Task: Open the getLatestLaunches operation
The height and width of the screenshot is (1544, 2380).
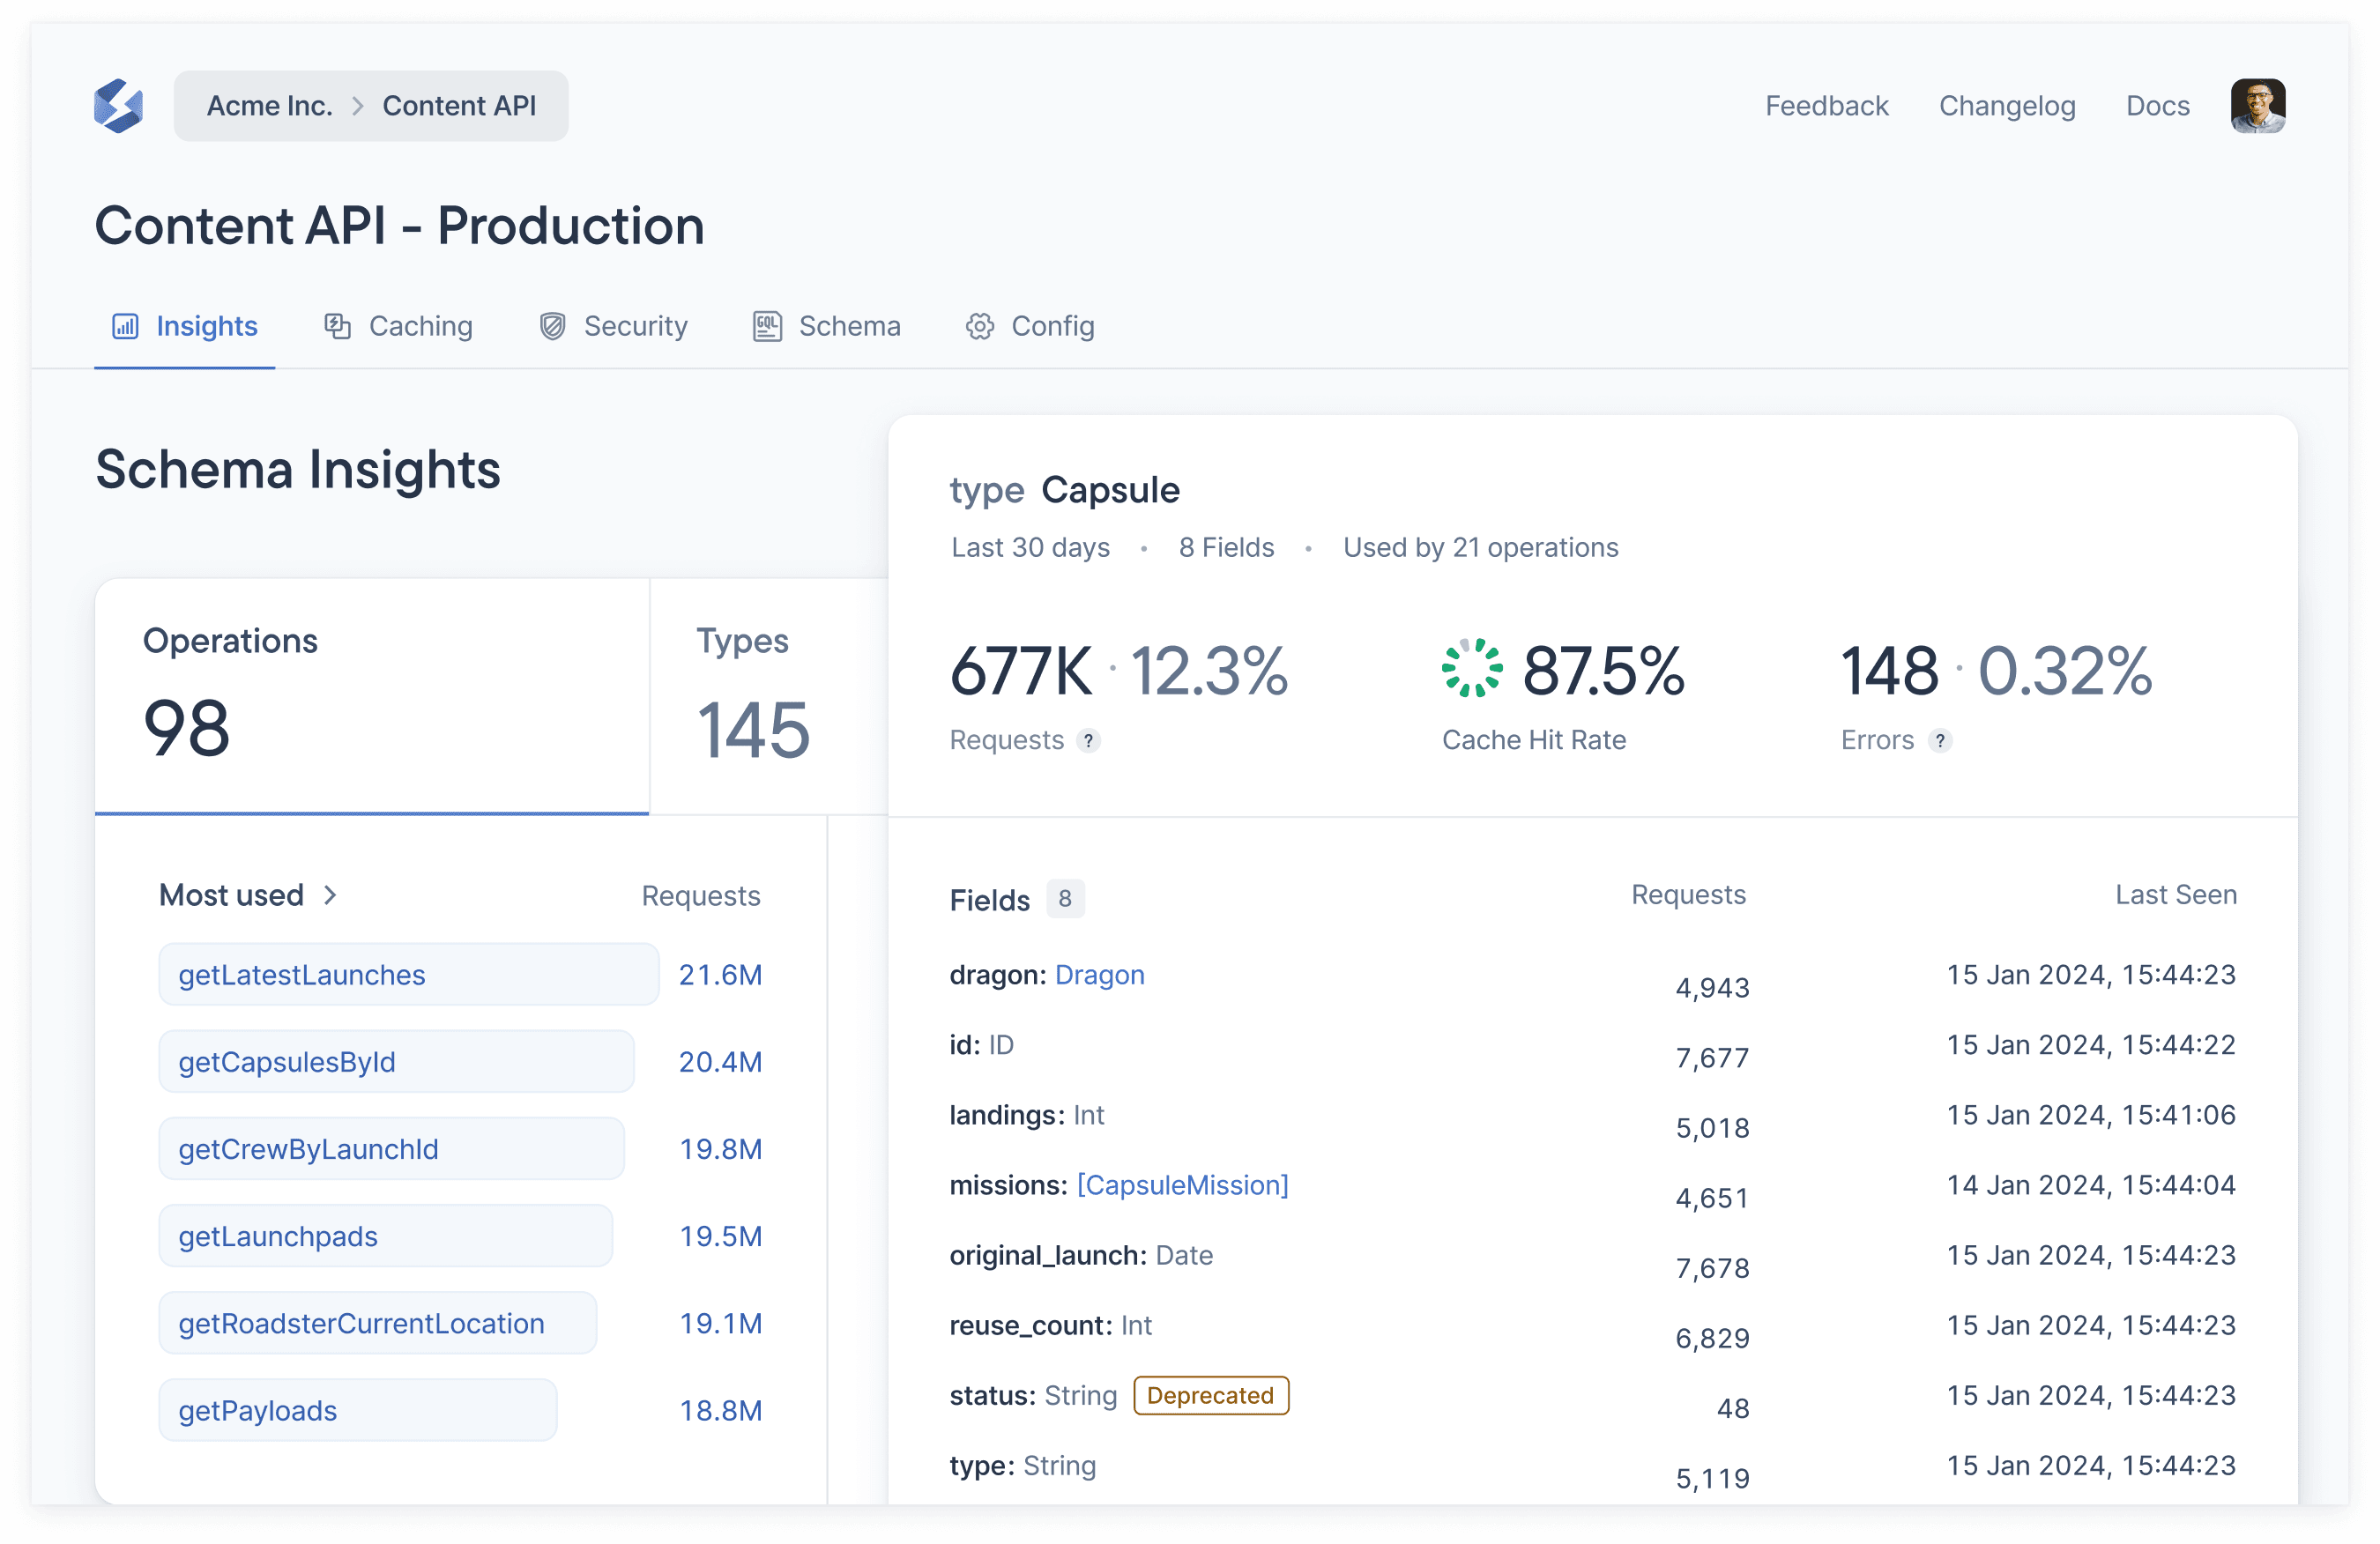Action: coord(301,974)
